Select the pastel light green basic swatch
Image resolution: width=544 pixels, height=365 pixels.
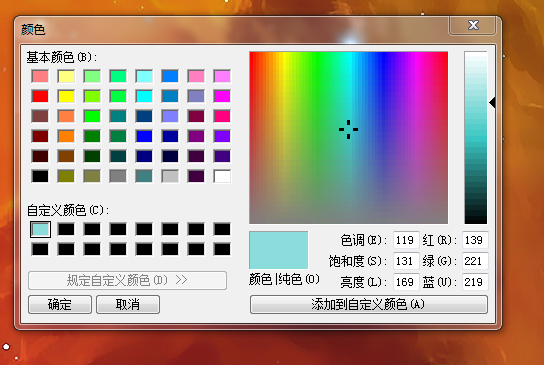(x=92, y=76)
